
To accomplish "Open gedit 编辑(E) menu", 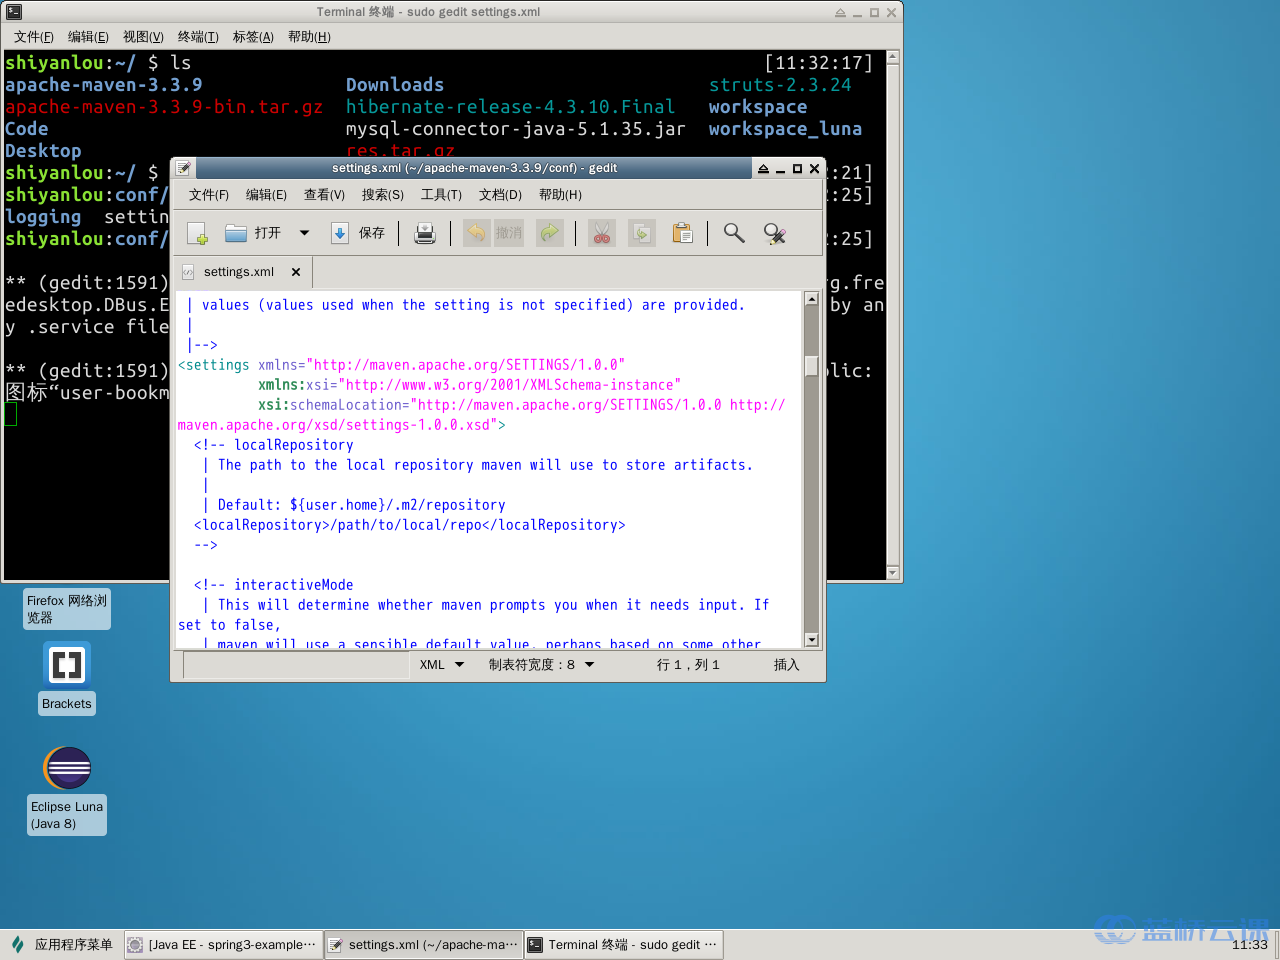I will tap(266, 195).
